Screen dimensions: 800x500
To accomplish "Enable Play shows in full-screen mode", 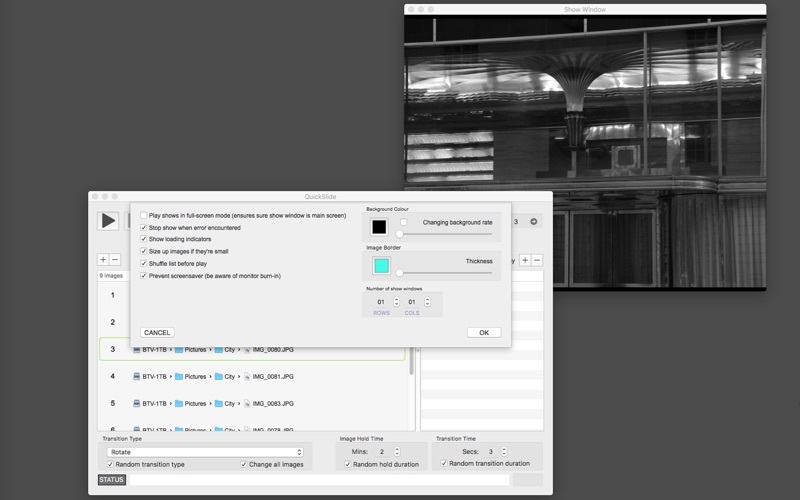I will point(144,215).
